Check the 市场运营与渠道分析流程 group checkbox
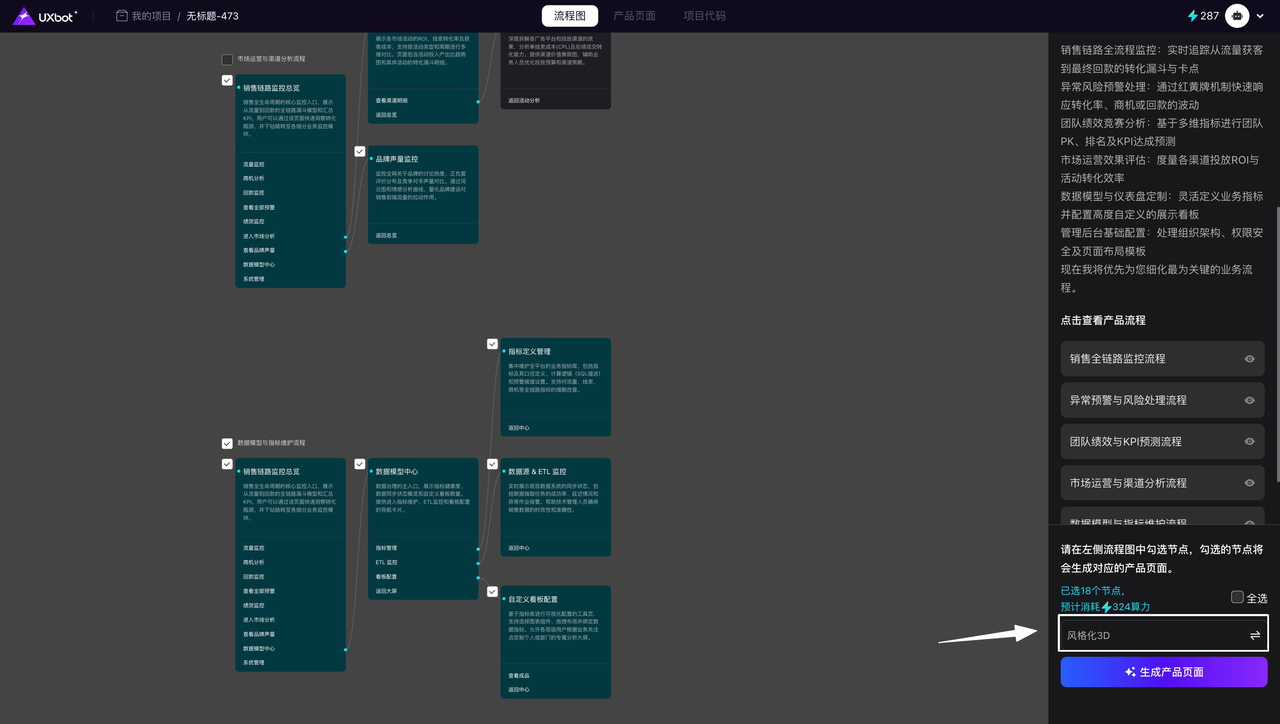 (227, 60)
